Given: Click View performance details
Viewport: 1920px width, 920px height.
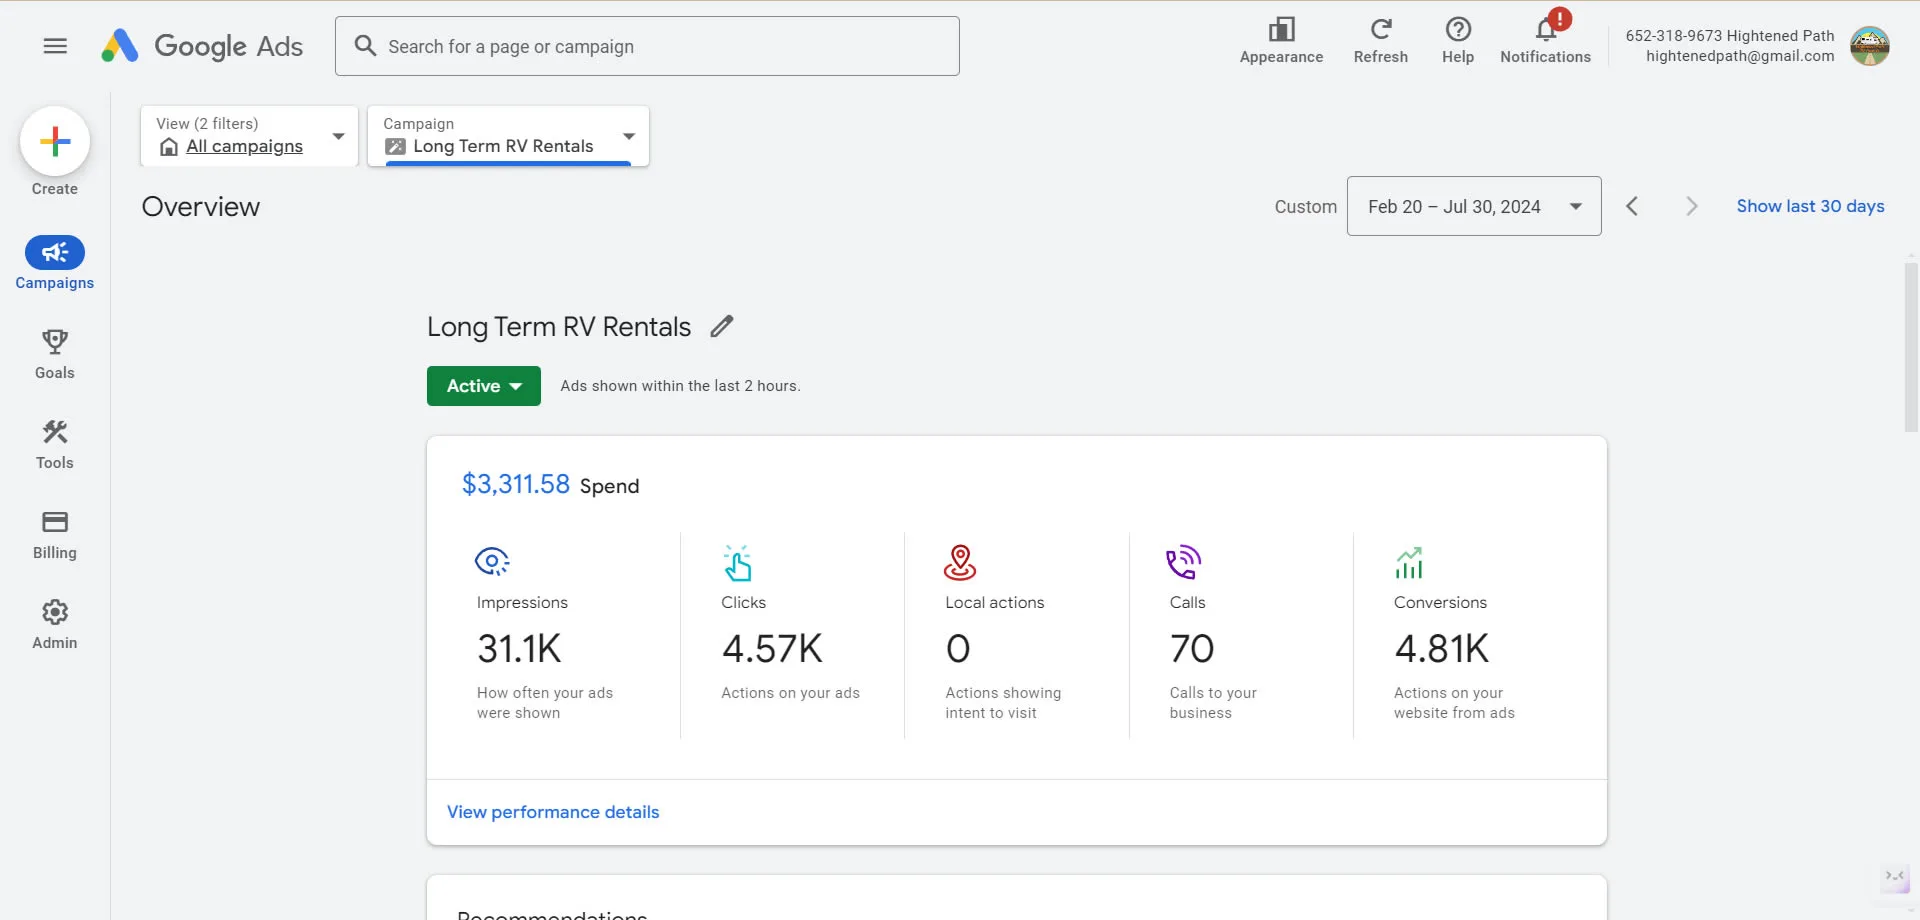Looking at the screenshot, I should (x=552, y=812).
